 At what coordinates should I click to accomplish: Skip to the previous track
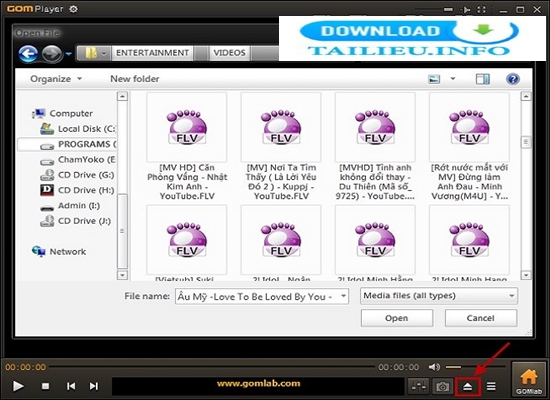(71, 386)
